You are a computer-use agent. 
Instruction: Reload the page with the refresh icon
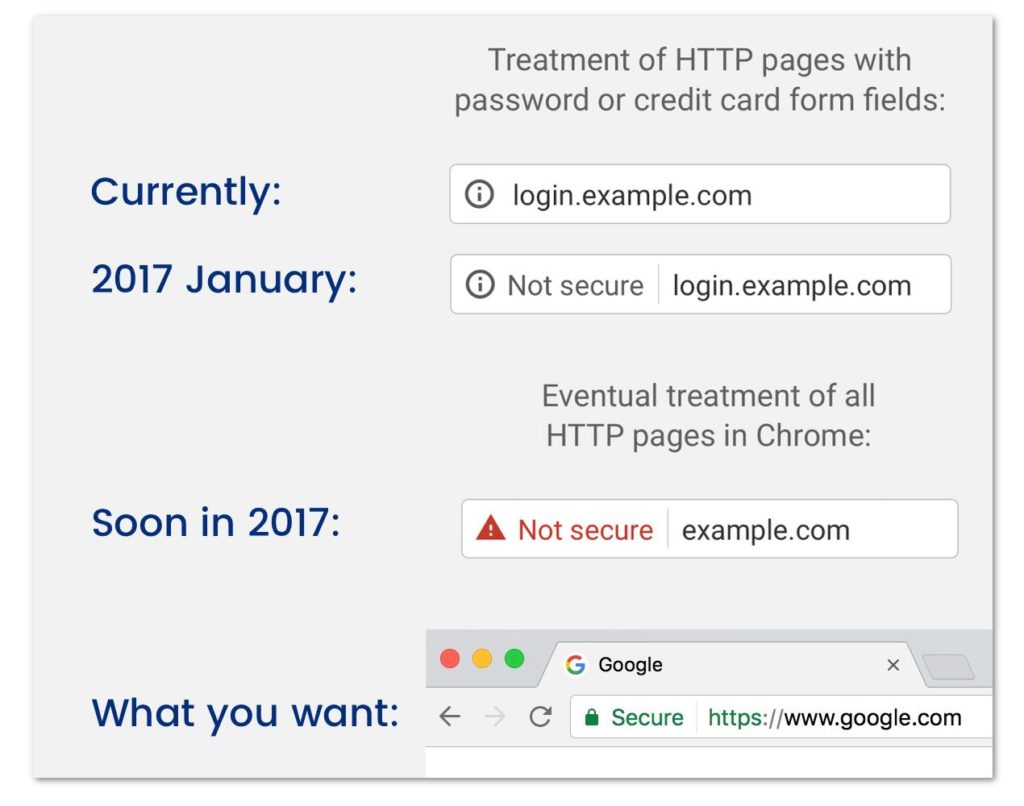[x=541, y=717]
